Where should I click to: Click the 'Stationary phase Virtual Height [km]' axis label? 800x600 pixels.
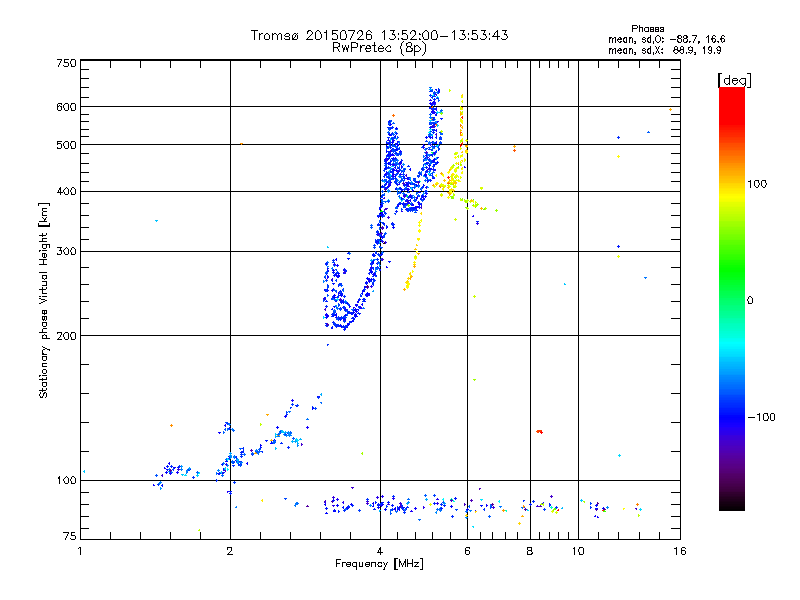pos(43,300)
